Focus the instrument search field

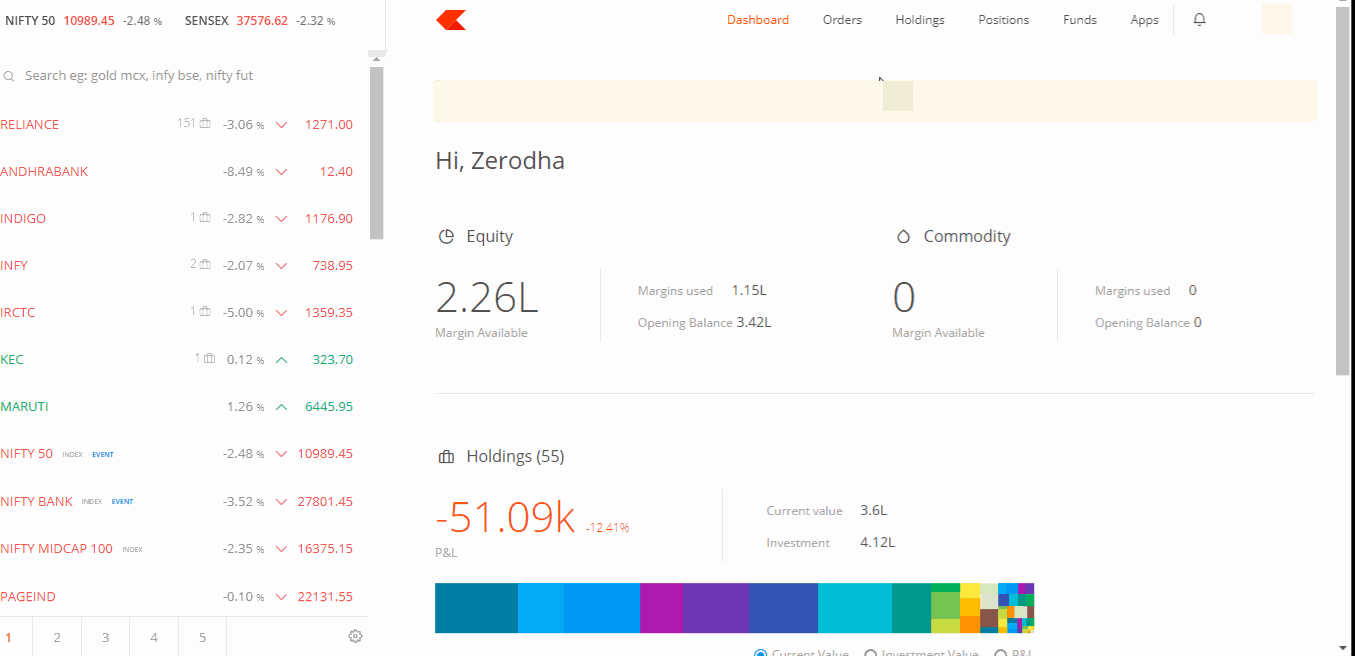[185, 76]
